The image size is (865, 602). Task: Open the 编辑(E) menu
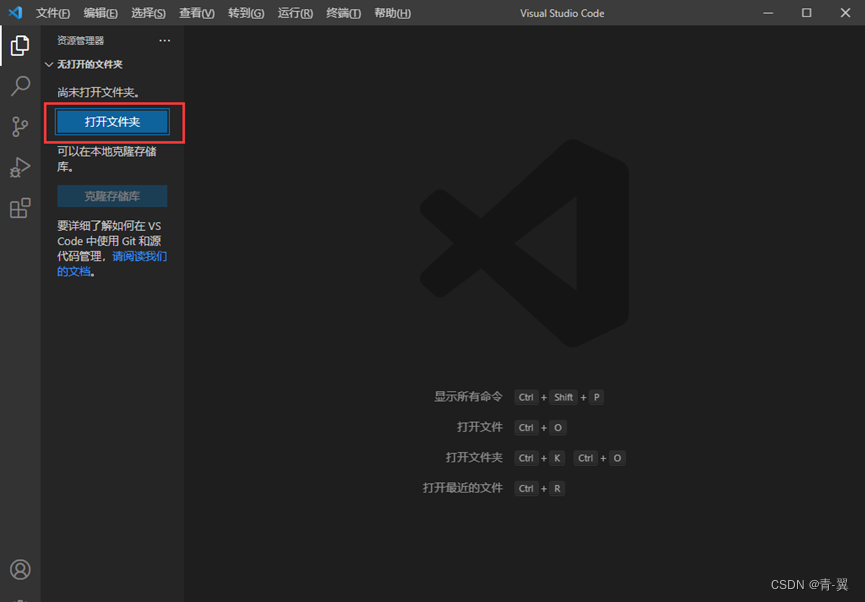click(100, 13)
